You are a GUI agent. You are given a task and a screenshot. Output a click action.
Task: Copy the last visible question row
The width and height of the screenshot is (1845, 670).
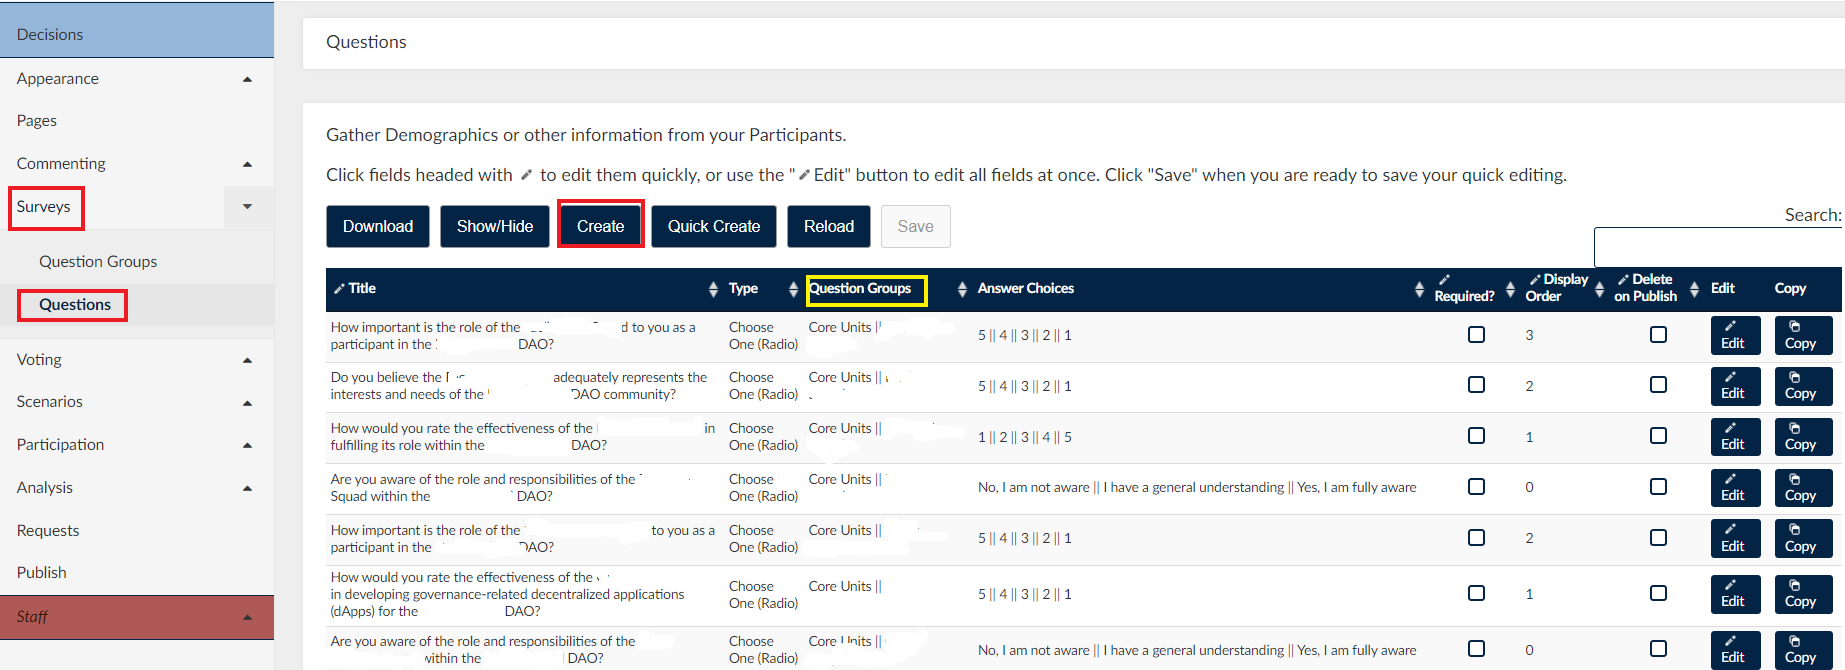coord(1803,649)
